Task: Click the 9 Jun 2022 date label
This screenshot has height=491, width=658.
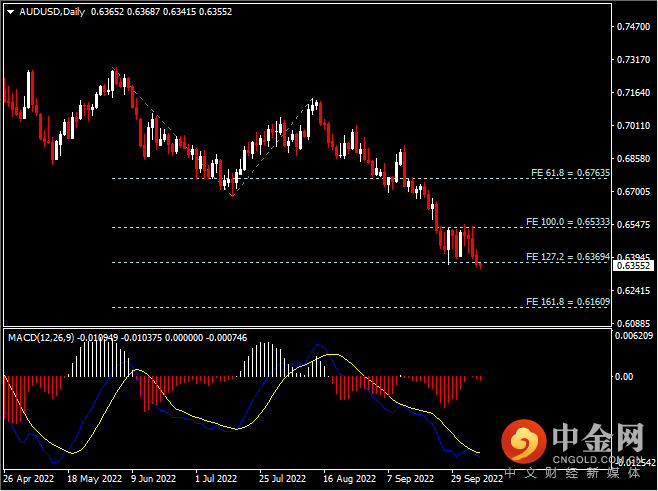Action: click(154, 478)
